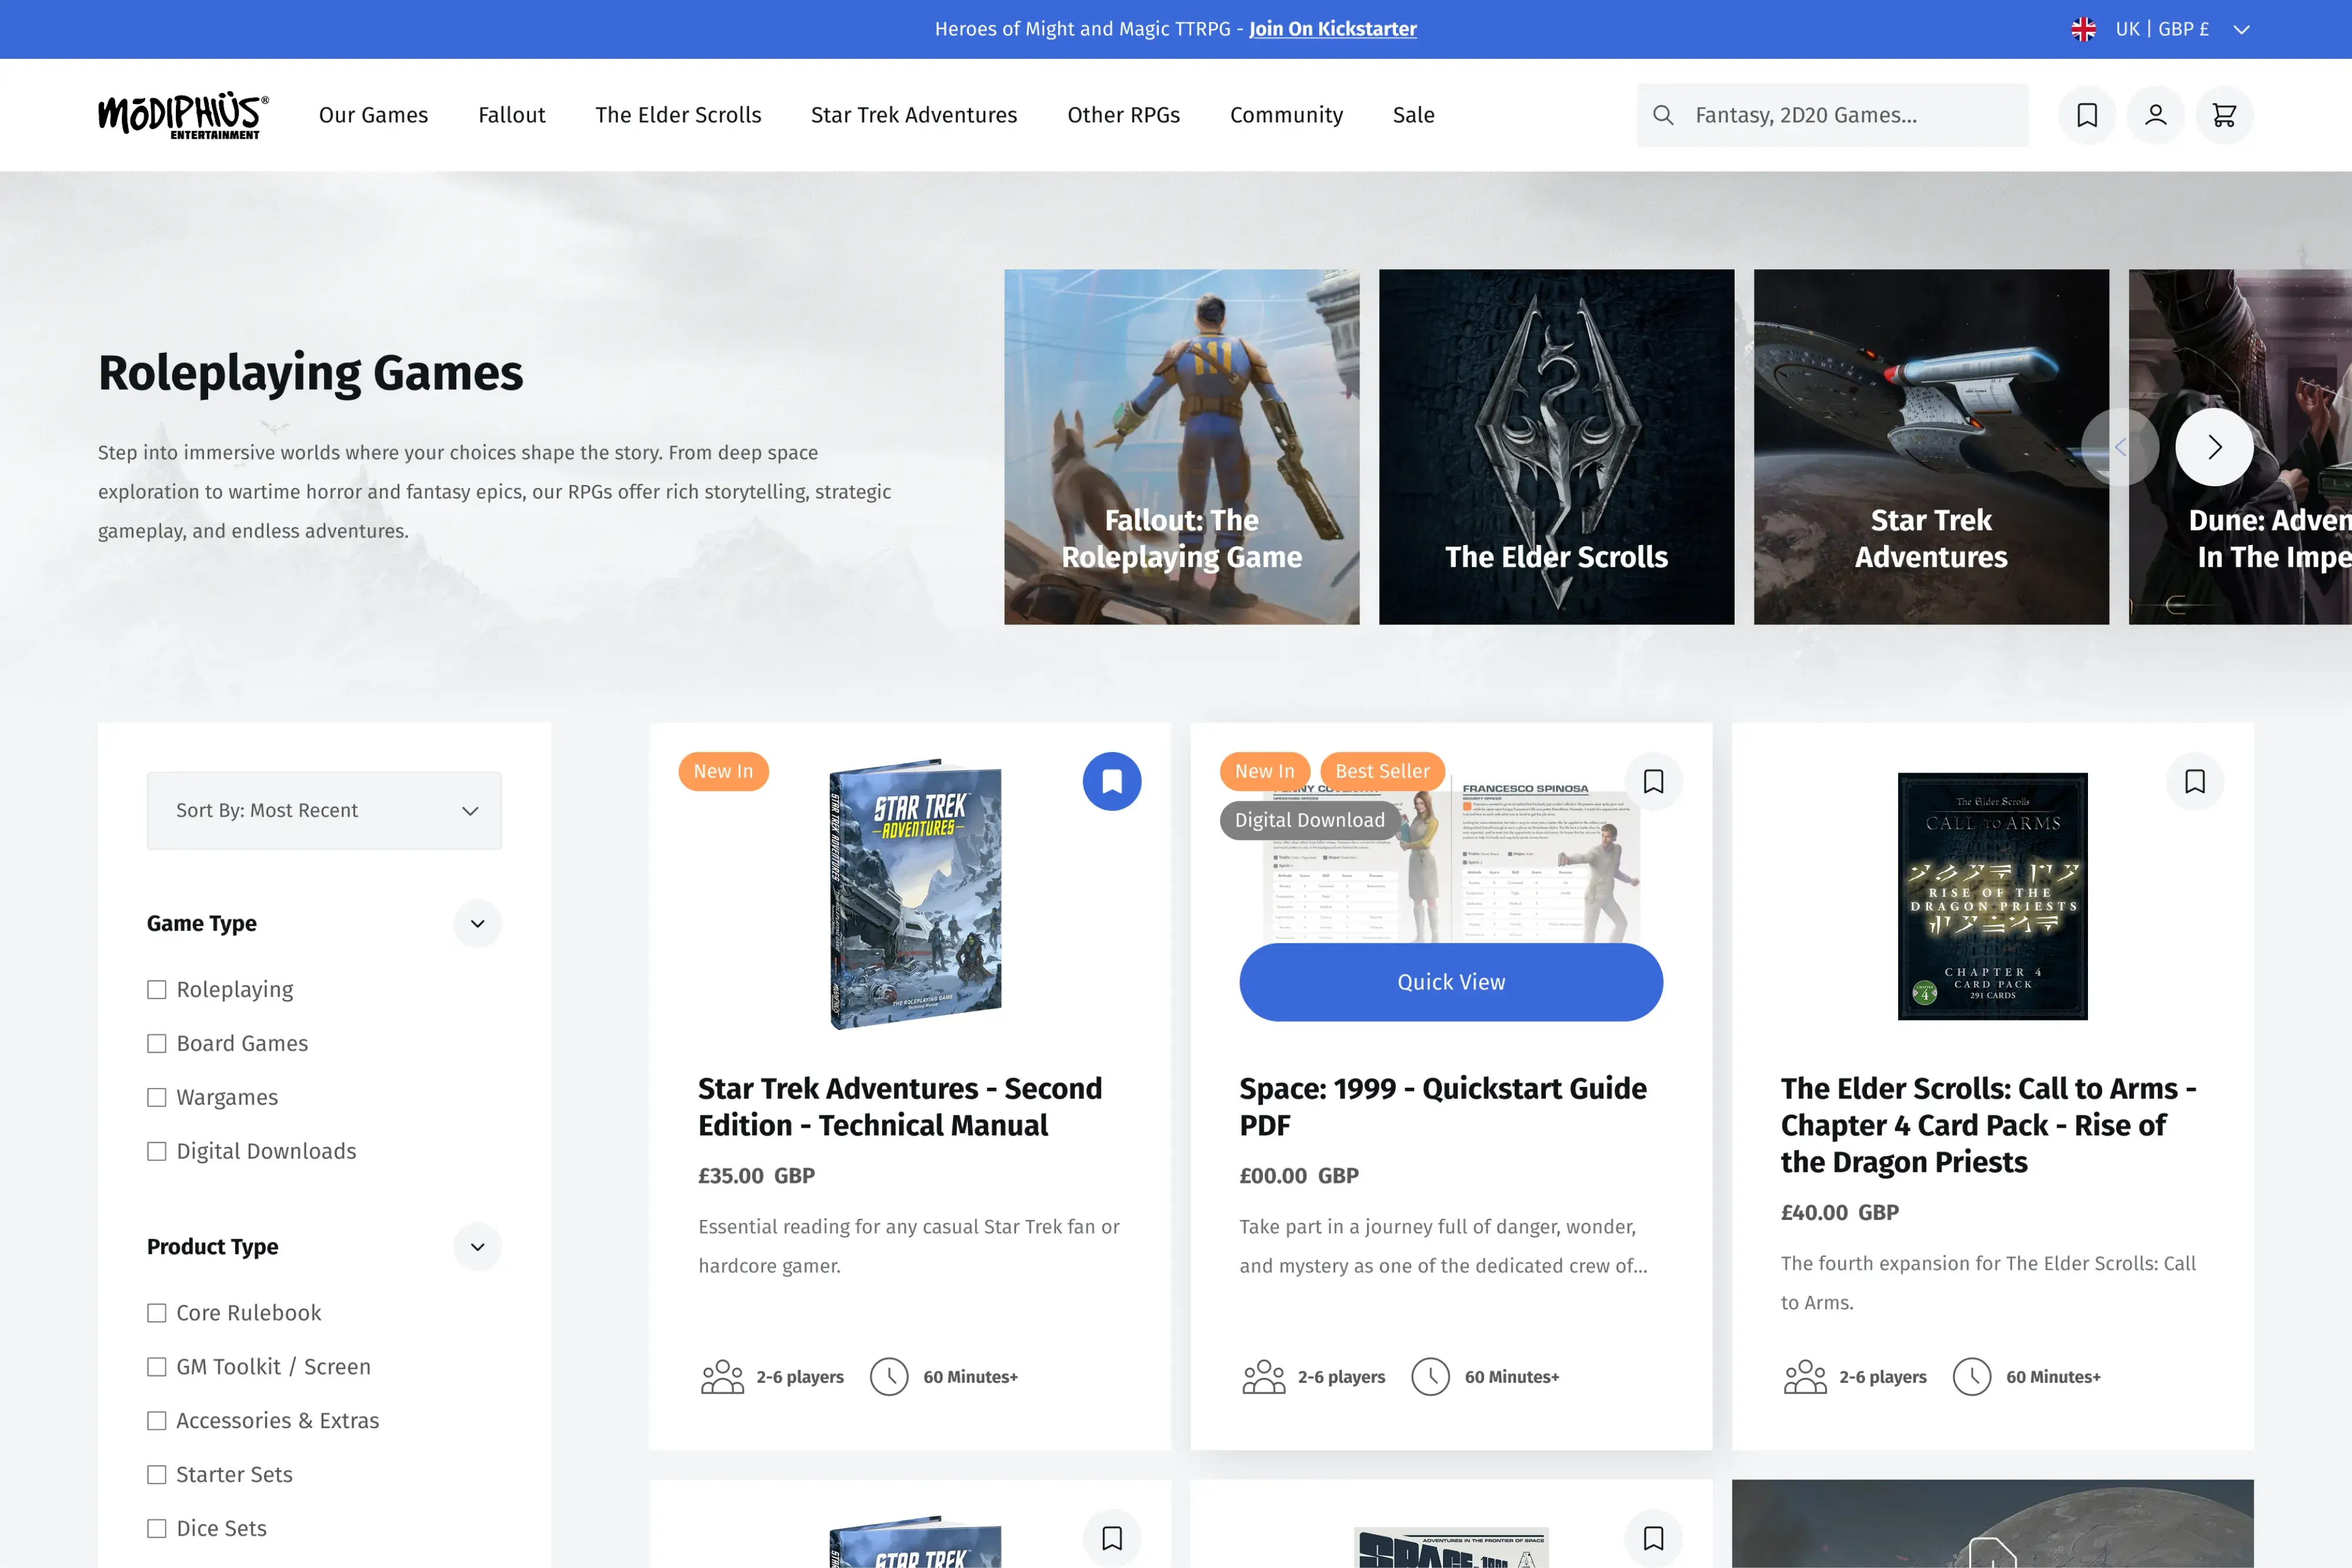Click the search magnifier icon
Image resolution: width=2352 pixels, height=1568 pixels.
pos(1663,115)
